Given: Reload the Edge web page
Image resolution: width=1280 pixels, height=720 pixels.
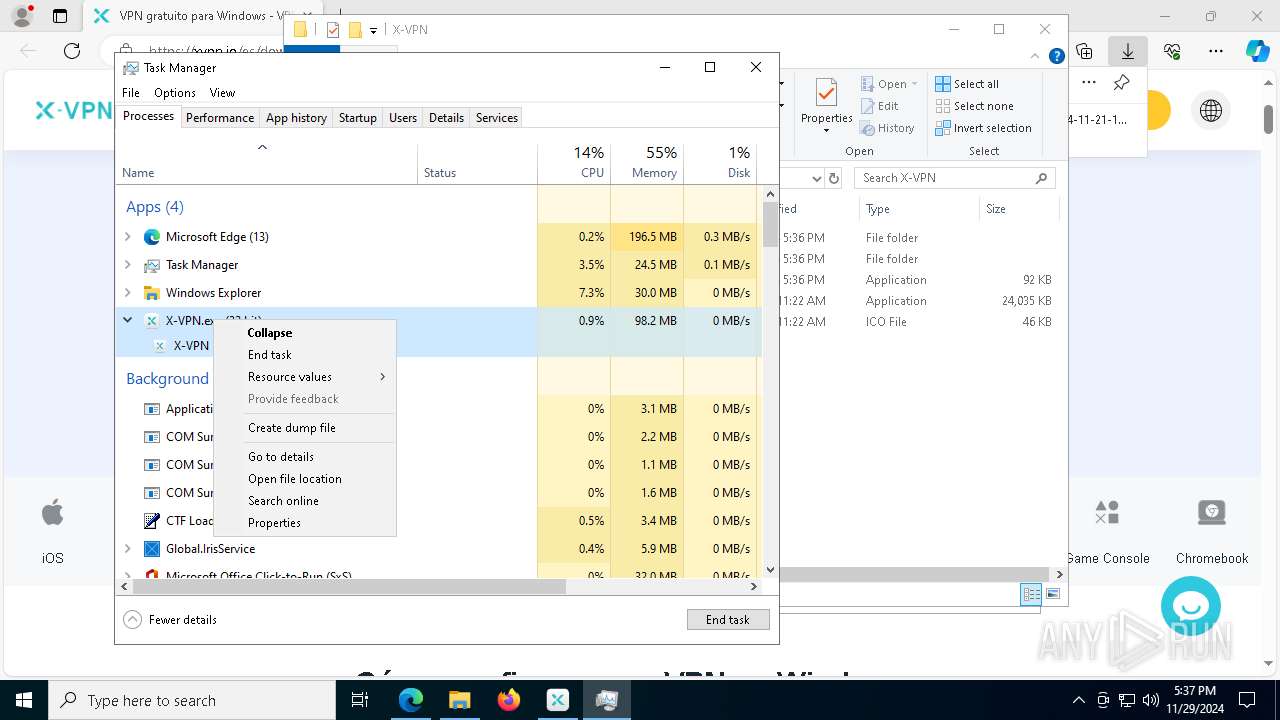Looking at the screenshot, I should (x=72, y=51).
